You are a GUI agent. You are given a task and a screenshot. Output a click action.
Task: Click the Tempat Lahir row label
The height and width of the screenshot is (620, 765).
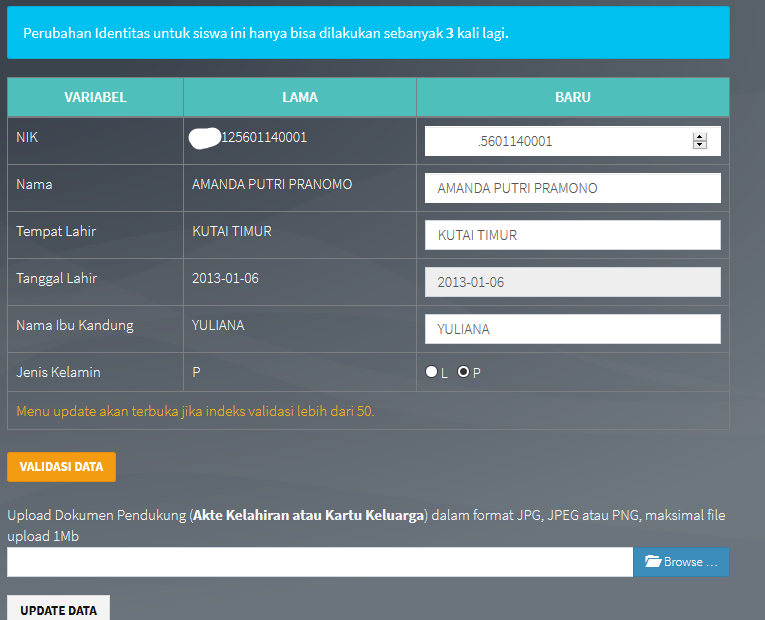56,231
